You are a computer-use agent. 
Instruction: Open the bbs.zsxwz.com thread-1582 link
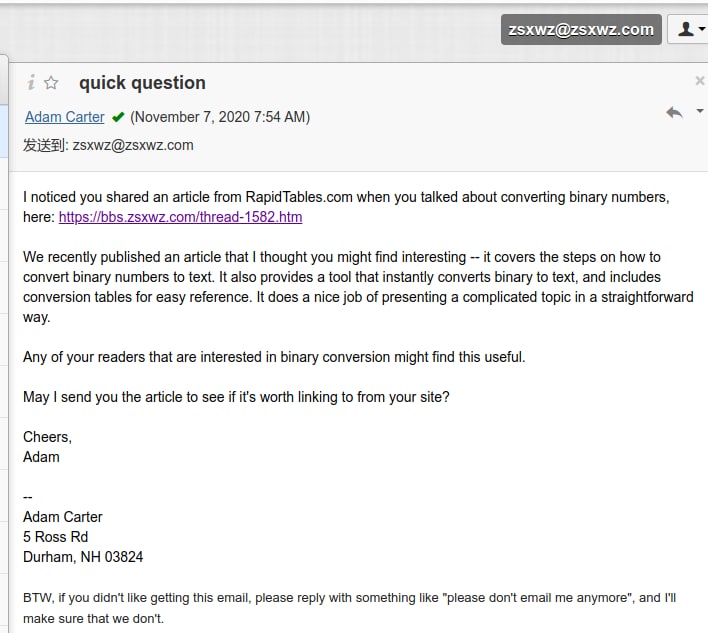click(x=180, y=217)
